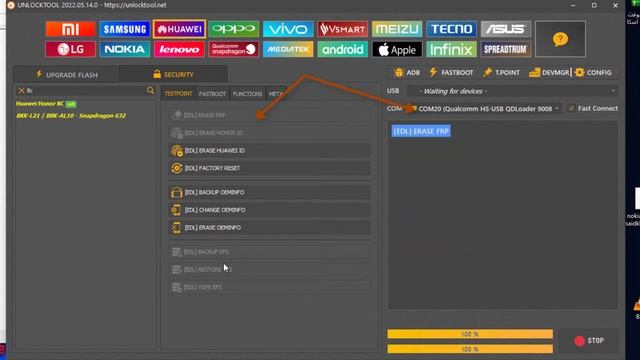Pick the Vivo brand tile

(288, 29)
